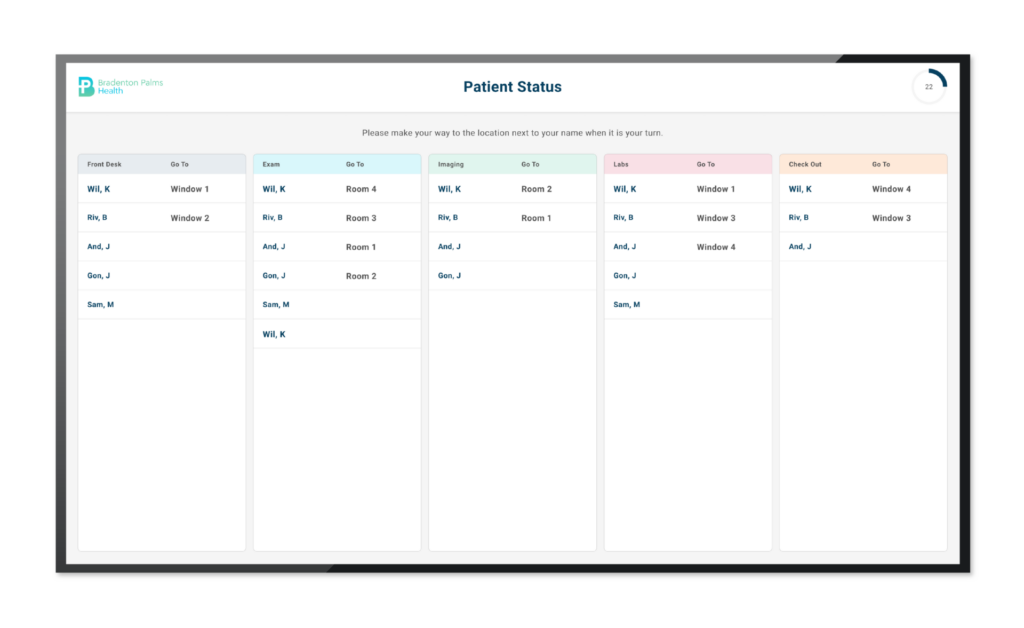Click Room 1 in the Imaging column

[537, 218]
